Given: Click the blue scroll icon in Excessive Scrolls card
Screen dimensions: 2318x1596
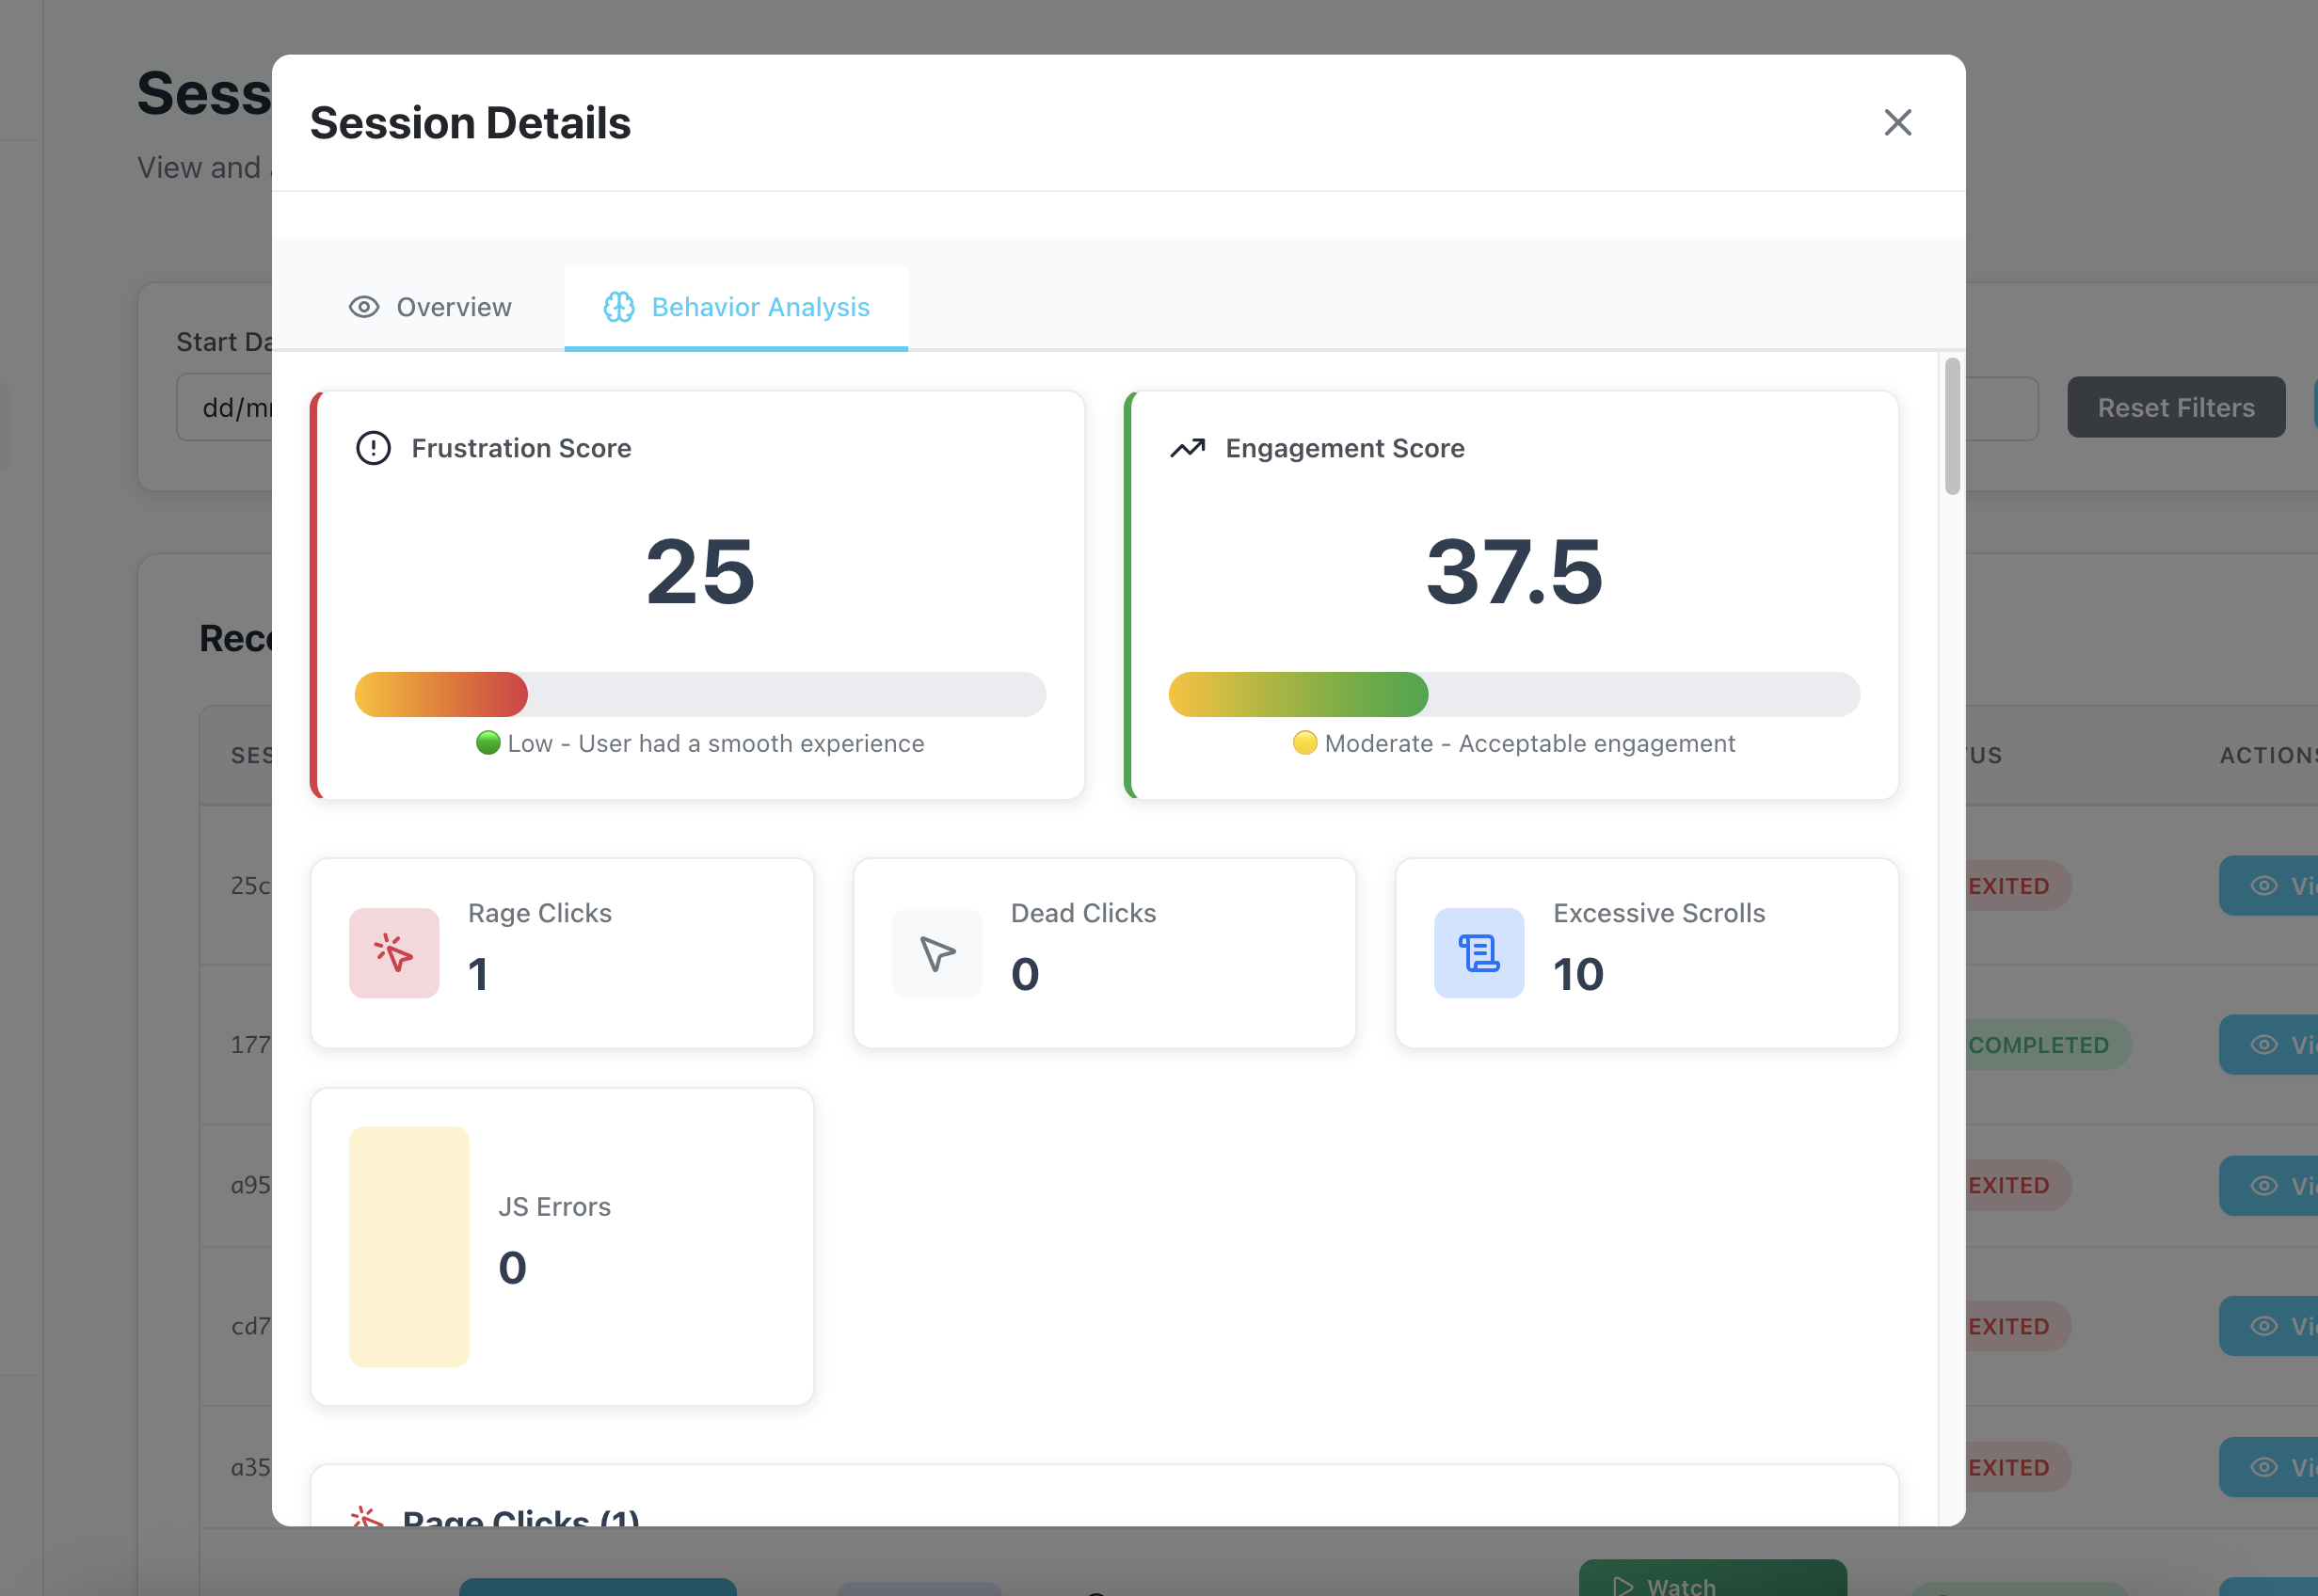Looking at the screenshot, I should 1478,953.
